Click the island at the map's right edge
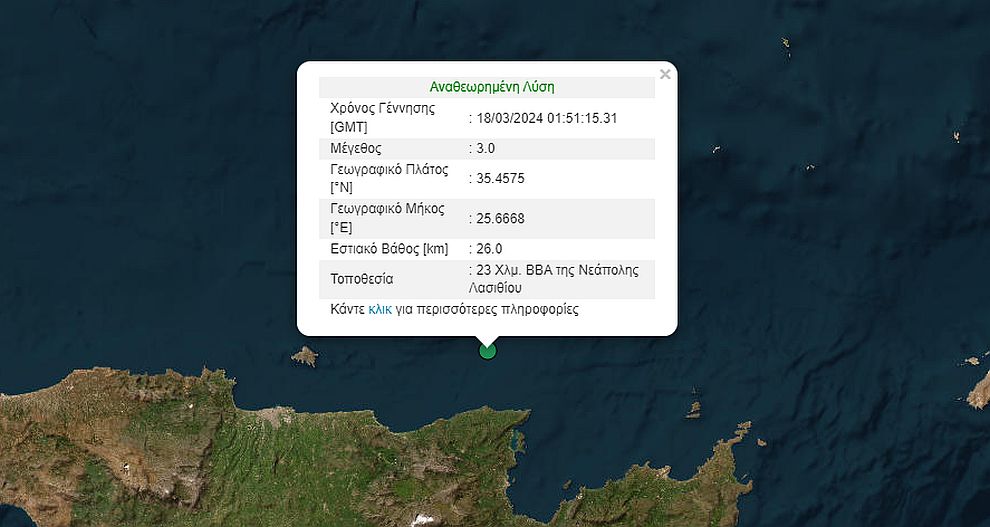 (978, 390)
